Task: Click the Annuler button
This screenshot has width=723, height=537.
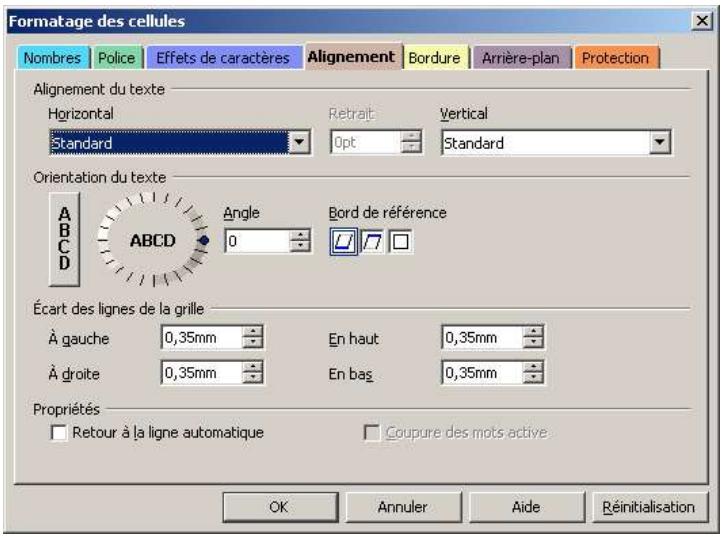Action: (403, 507)
